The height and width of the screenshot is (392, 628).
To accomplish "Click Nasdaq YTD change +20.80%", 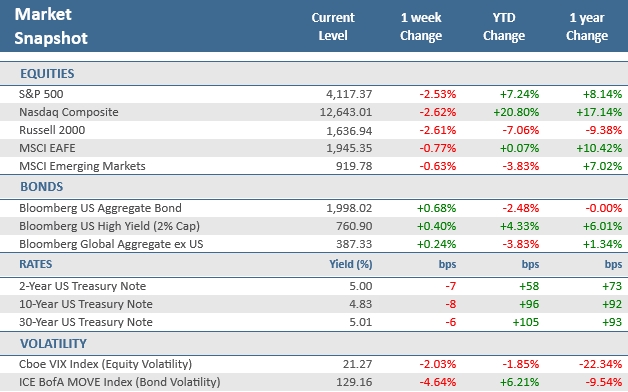I will click(516, 112).
